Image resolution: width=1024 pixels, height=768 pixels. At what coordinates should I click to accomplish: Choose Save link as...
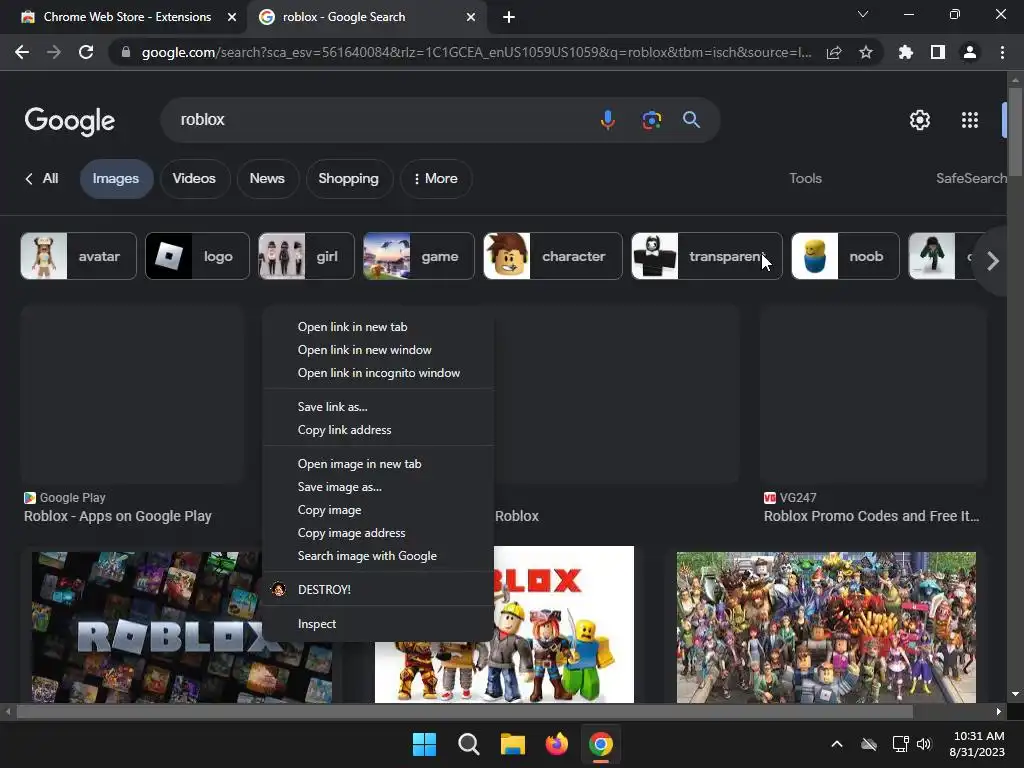(x=377, y=407)
